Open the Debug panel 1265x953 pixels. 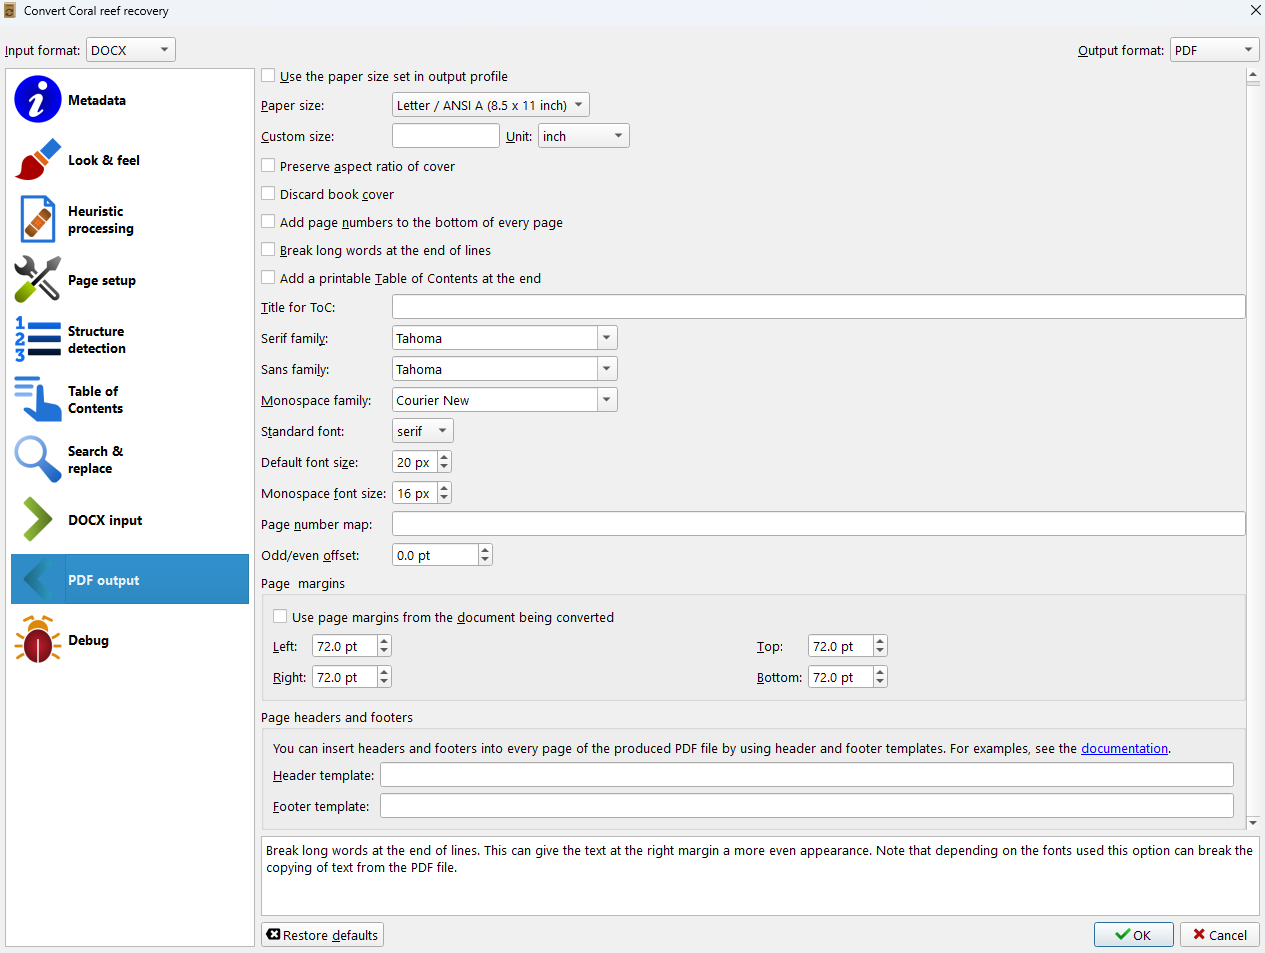pyautogui.click(x=90, y=640)
